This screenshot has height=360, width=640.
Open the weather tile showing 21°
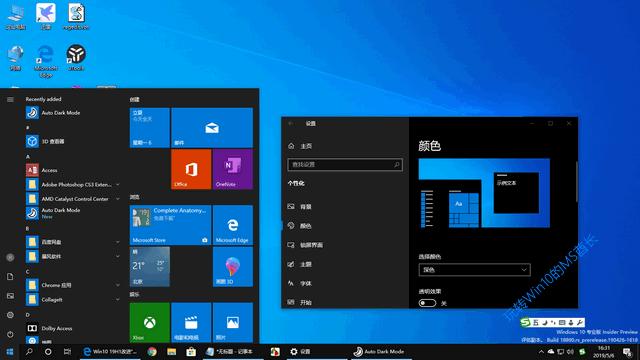click(x=149, y=267)
